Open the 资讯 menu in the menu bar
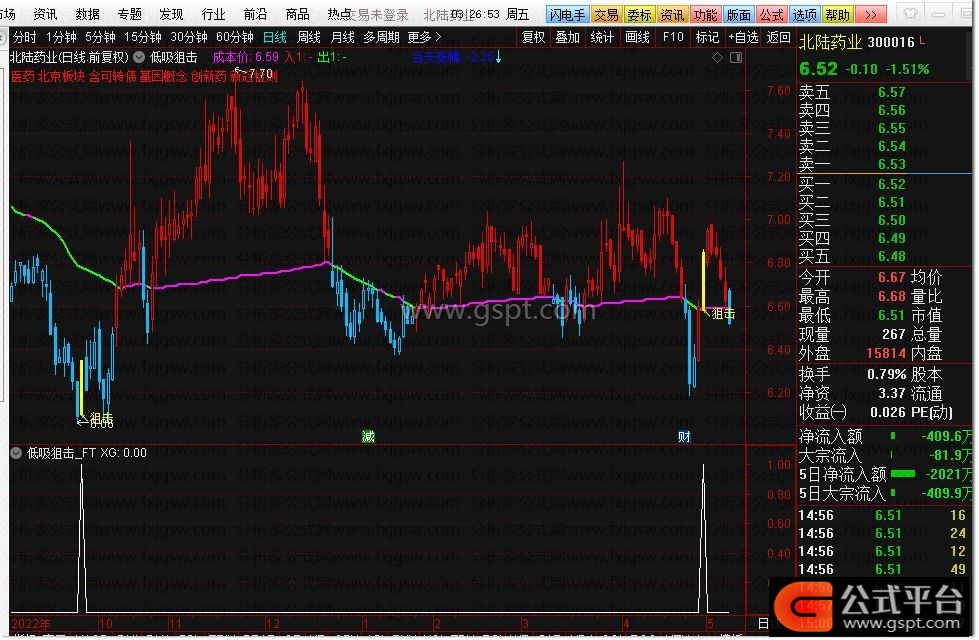Image resolution: width=979 pixels, height=640 pixels. tap(45, 14)
